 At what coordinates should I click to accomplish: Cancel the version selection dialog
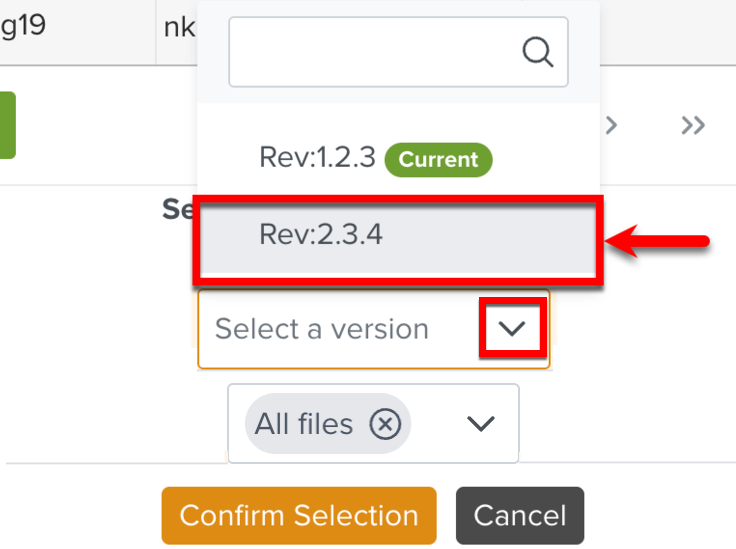(519, 516)
